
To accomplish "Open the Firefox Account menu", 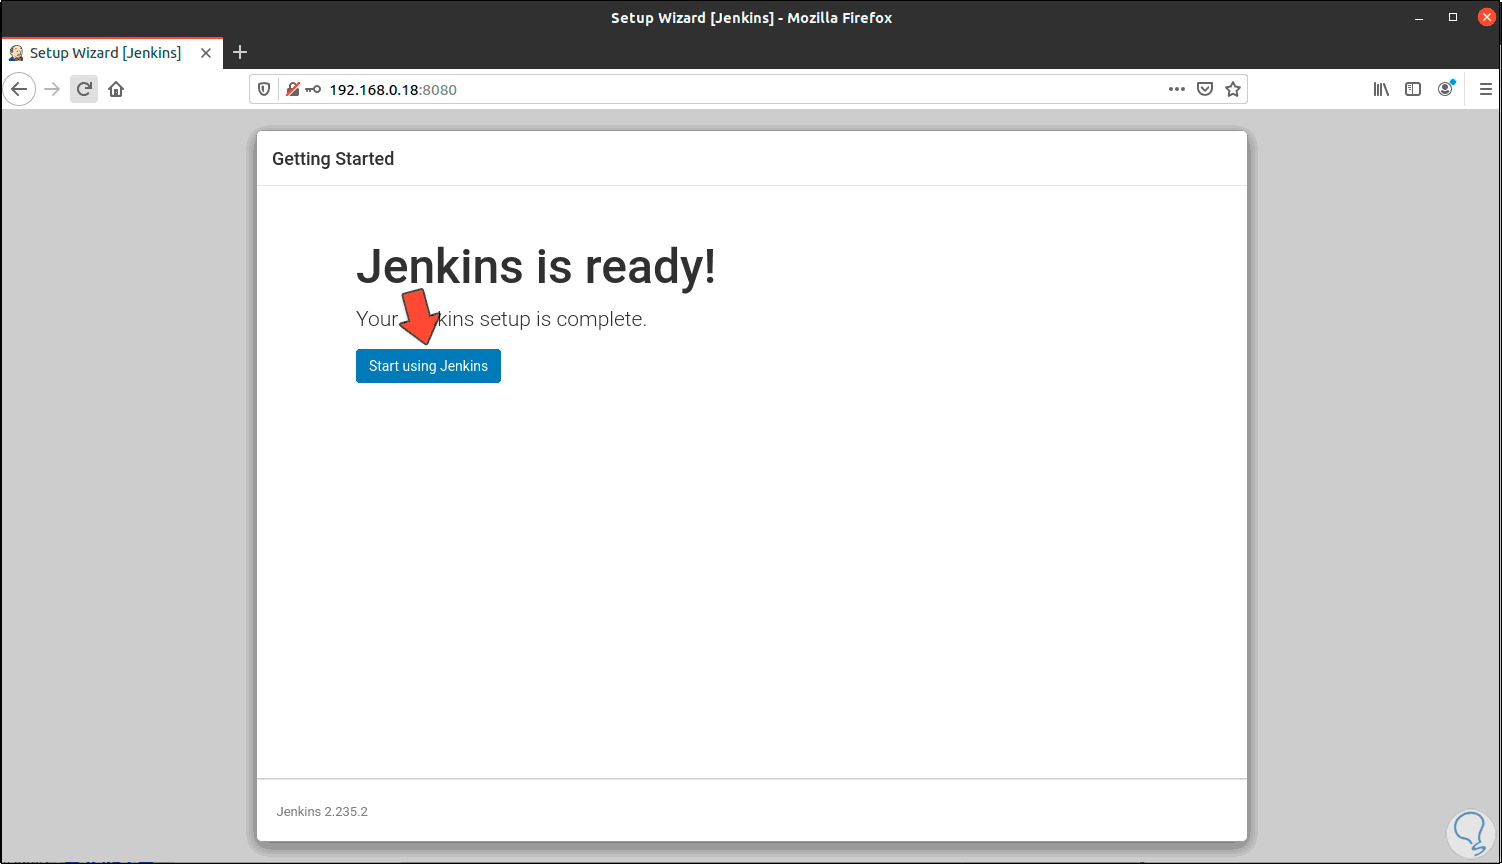I will (x=1445, y=89).
